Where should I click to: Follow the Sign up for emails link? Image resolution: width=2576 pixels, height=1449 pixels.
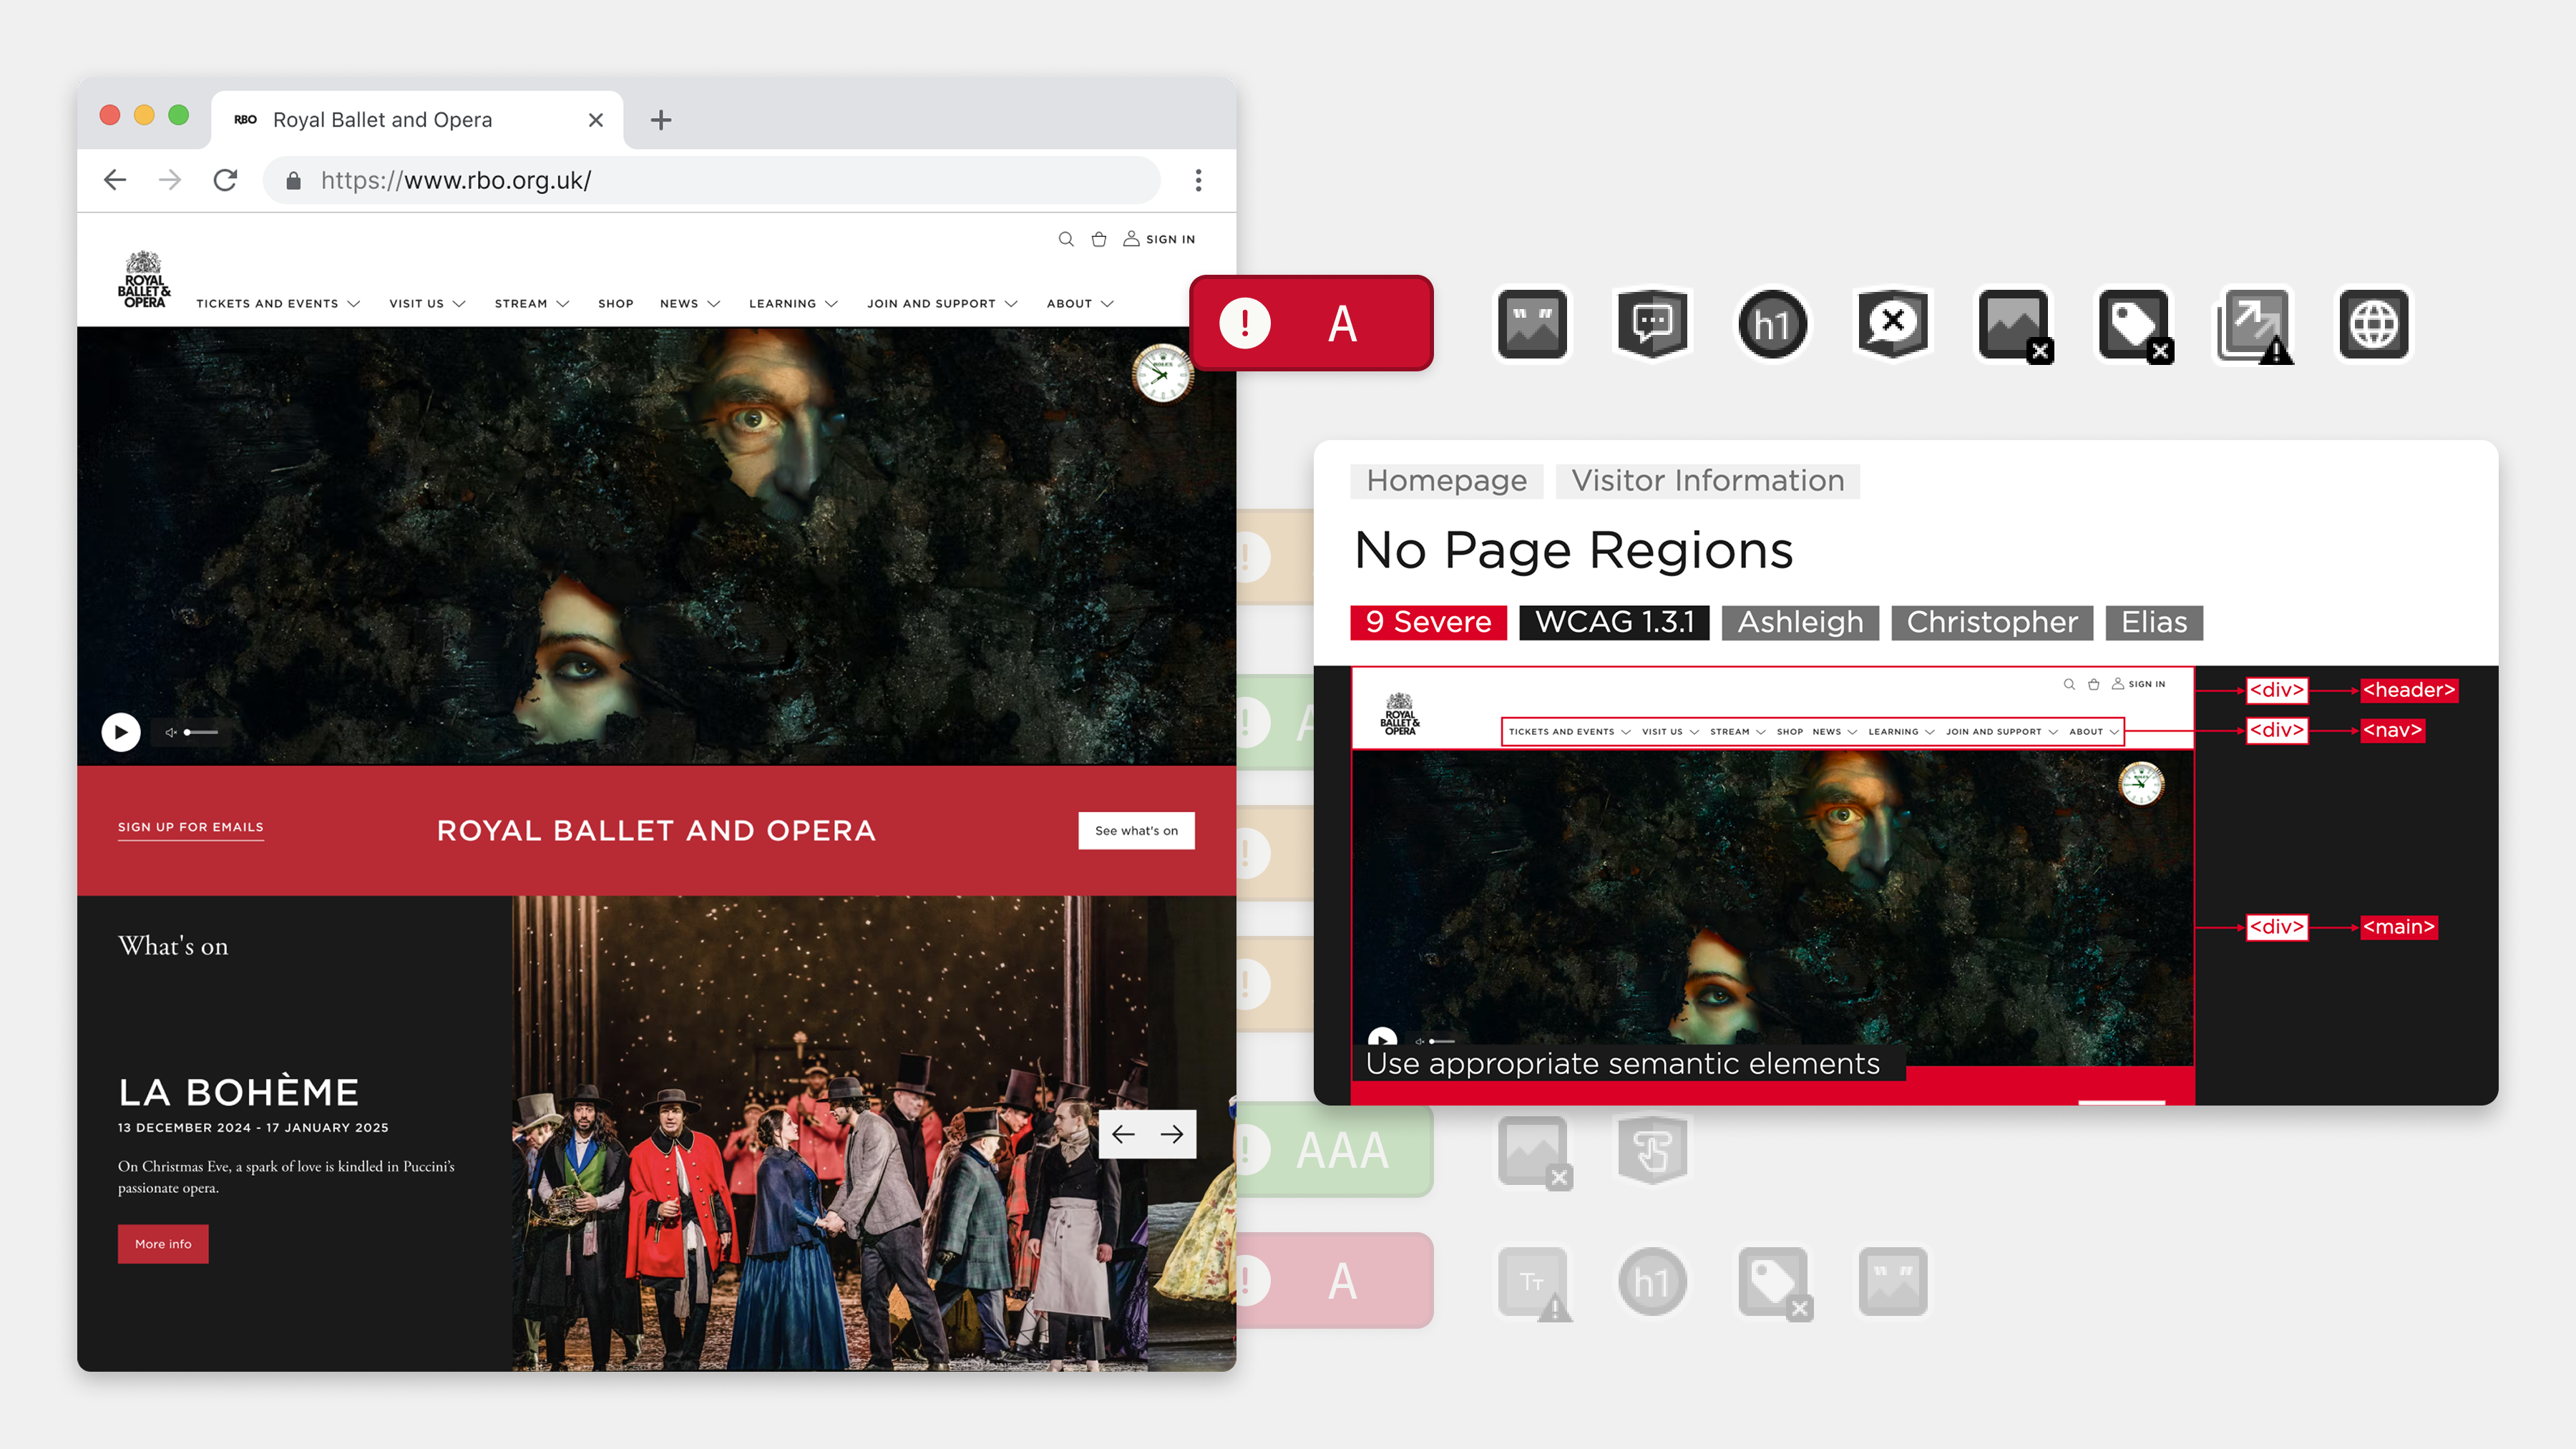(x=191, y=827)
